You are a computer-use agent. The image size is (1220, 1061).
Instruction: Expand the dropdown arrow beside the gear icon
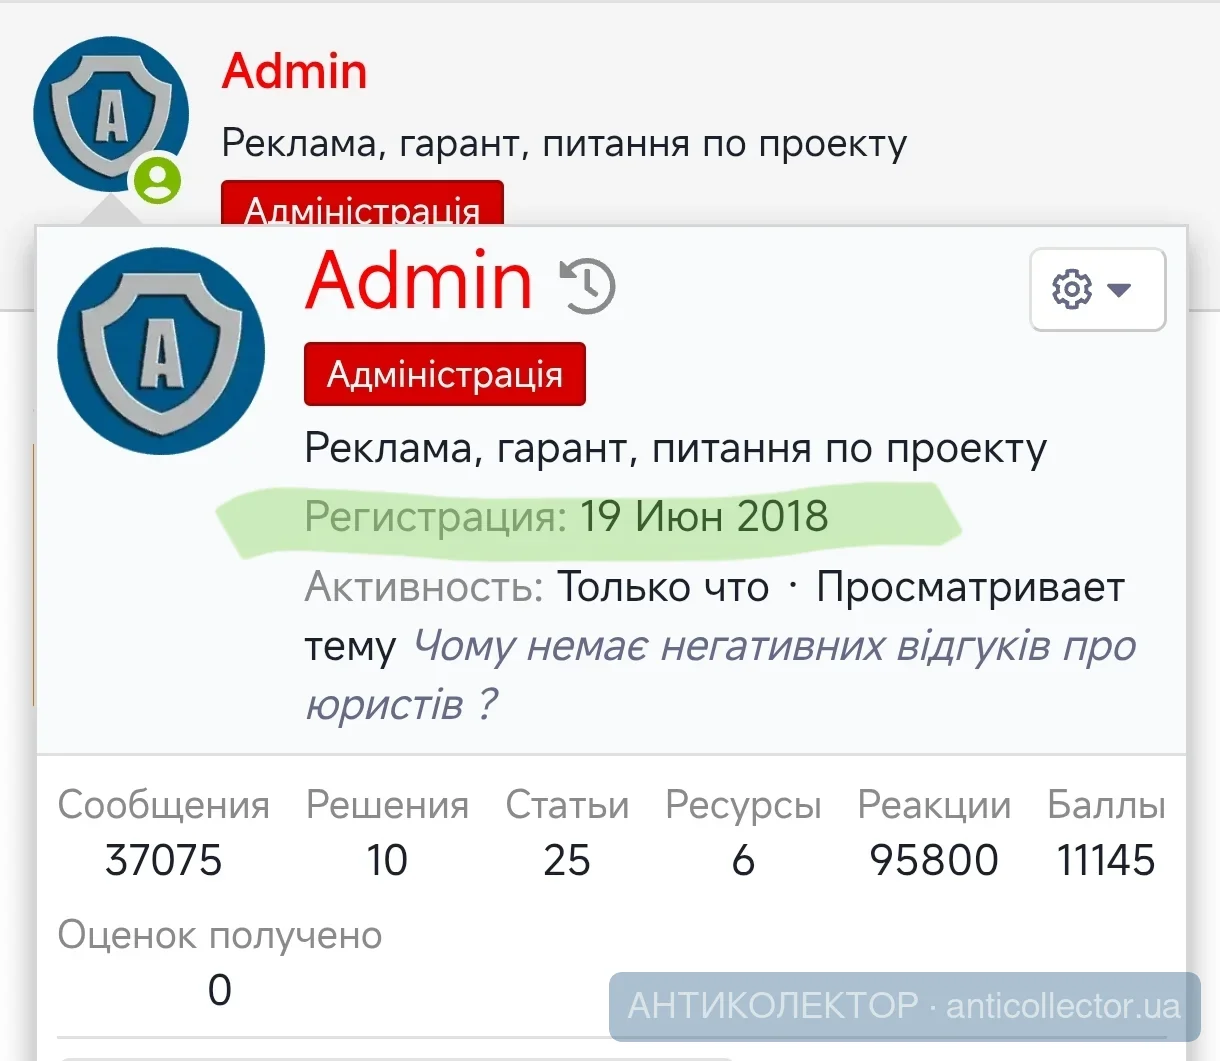click(x=1122, y=291)
